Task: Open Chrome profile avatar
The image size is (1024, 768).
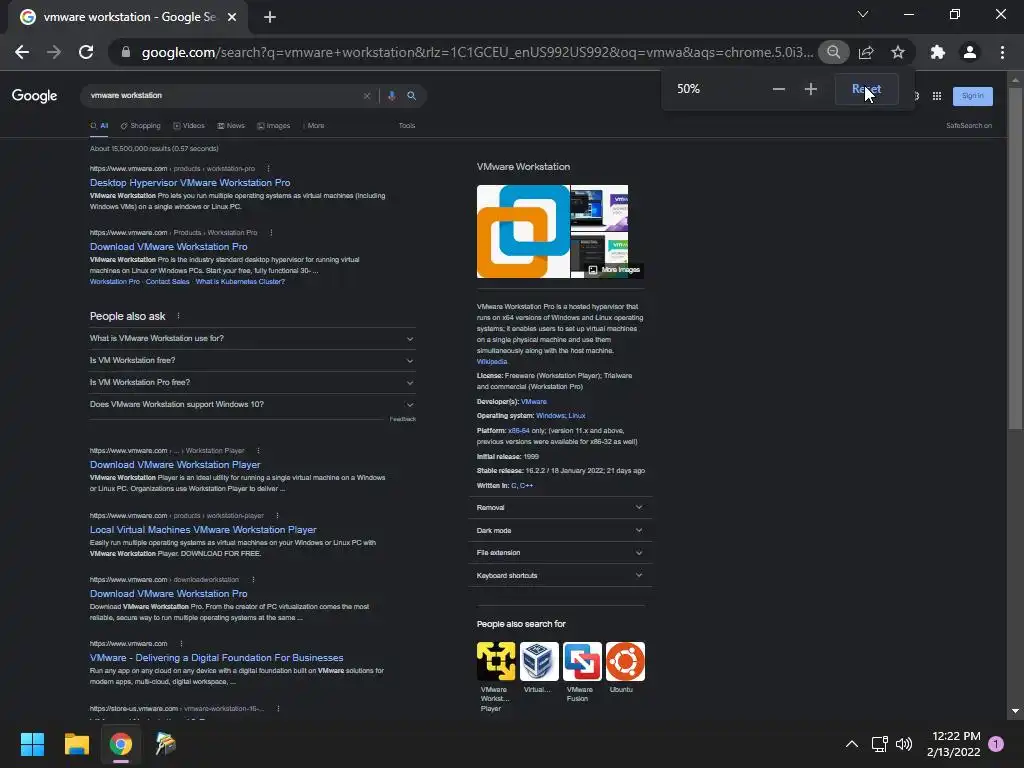Action: (970, 52)
